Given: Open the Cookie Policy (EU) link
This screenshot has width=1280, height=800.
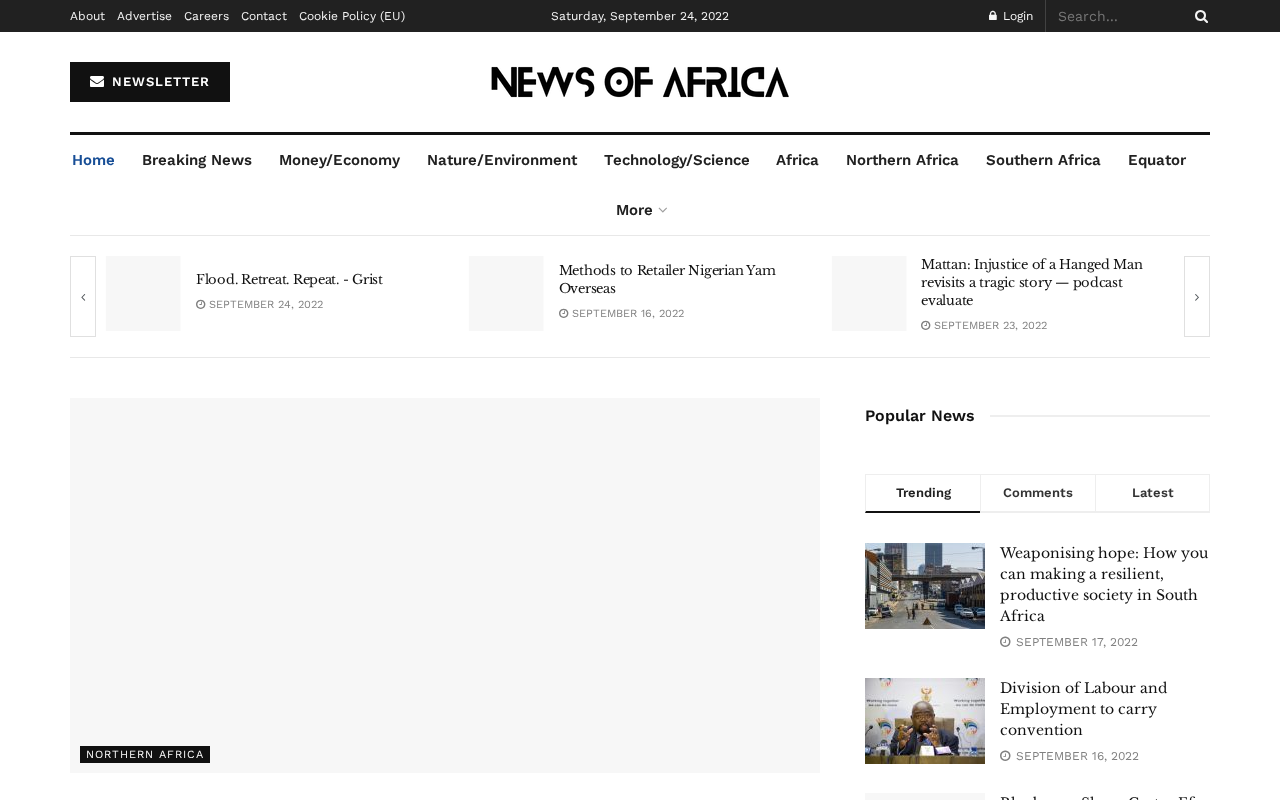Looking at the screenshot, I should click(x=352, y=16).
